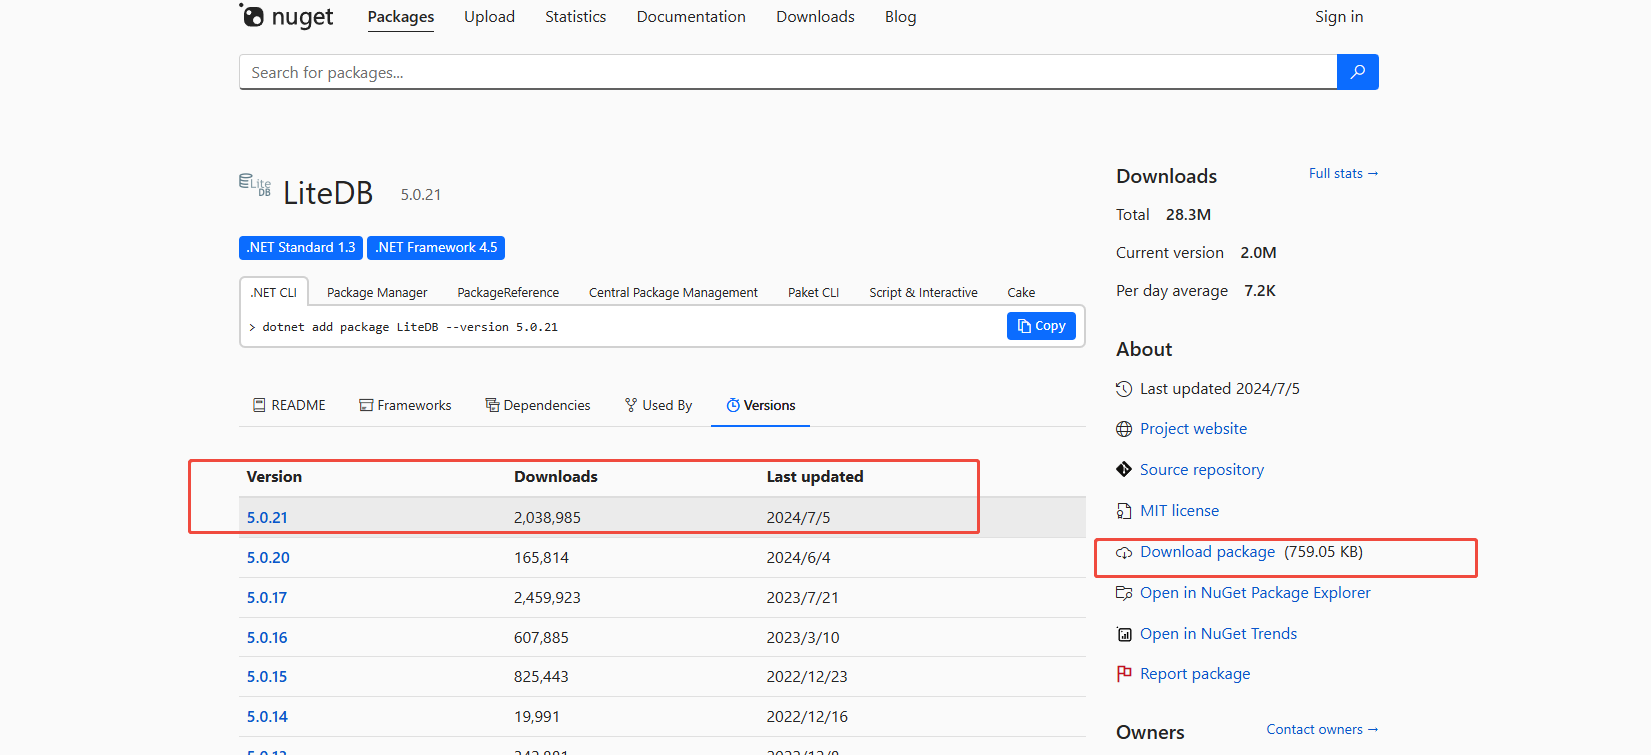This screenshot has height=755, width=1651.
Task: Click Sign in
Action: pos(1339,17)
